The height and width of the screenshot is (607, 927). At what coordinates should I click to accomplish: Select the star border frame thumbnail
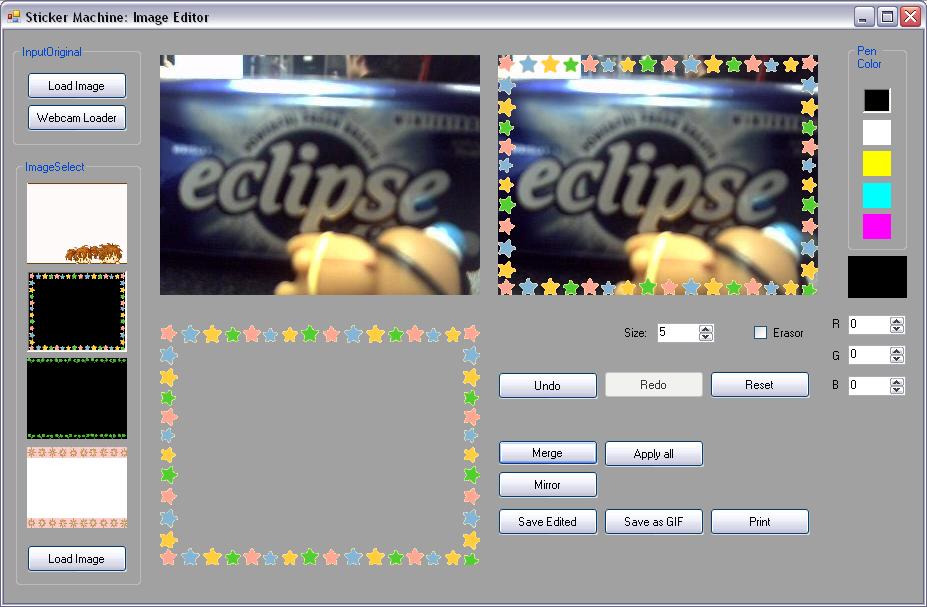click(x=77, y=311)
